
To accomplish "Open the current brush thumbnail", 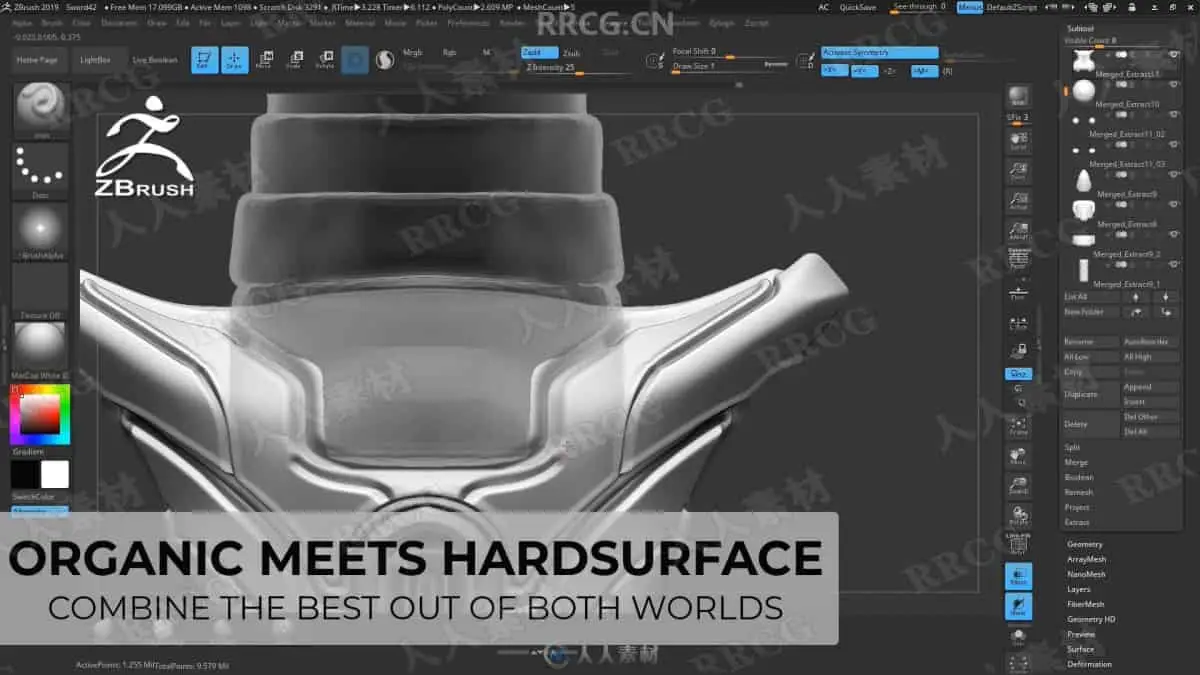I will pyautogui.click(x=41, y=110).
